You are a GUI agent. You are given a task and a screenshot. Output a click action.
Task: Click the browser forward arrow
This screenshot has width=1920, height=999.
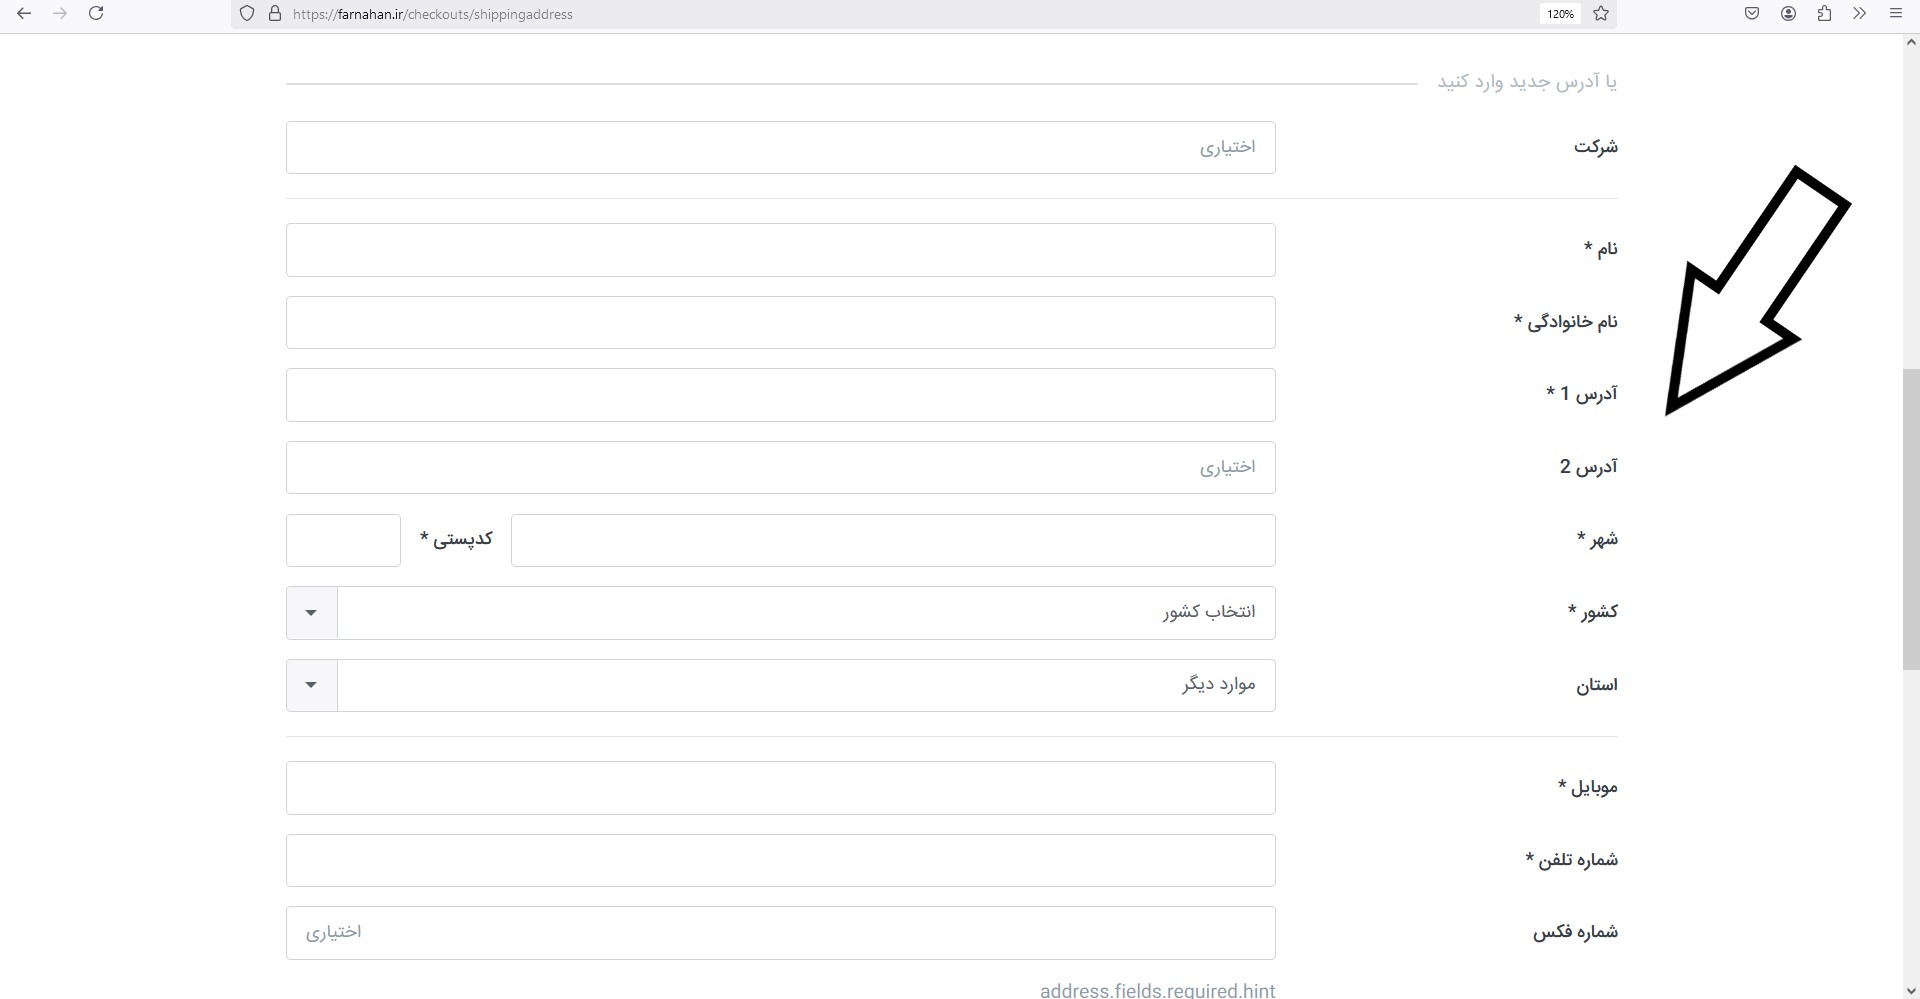pos(60,14)
